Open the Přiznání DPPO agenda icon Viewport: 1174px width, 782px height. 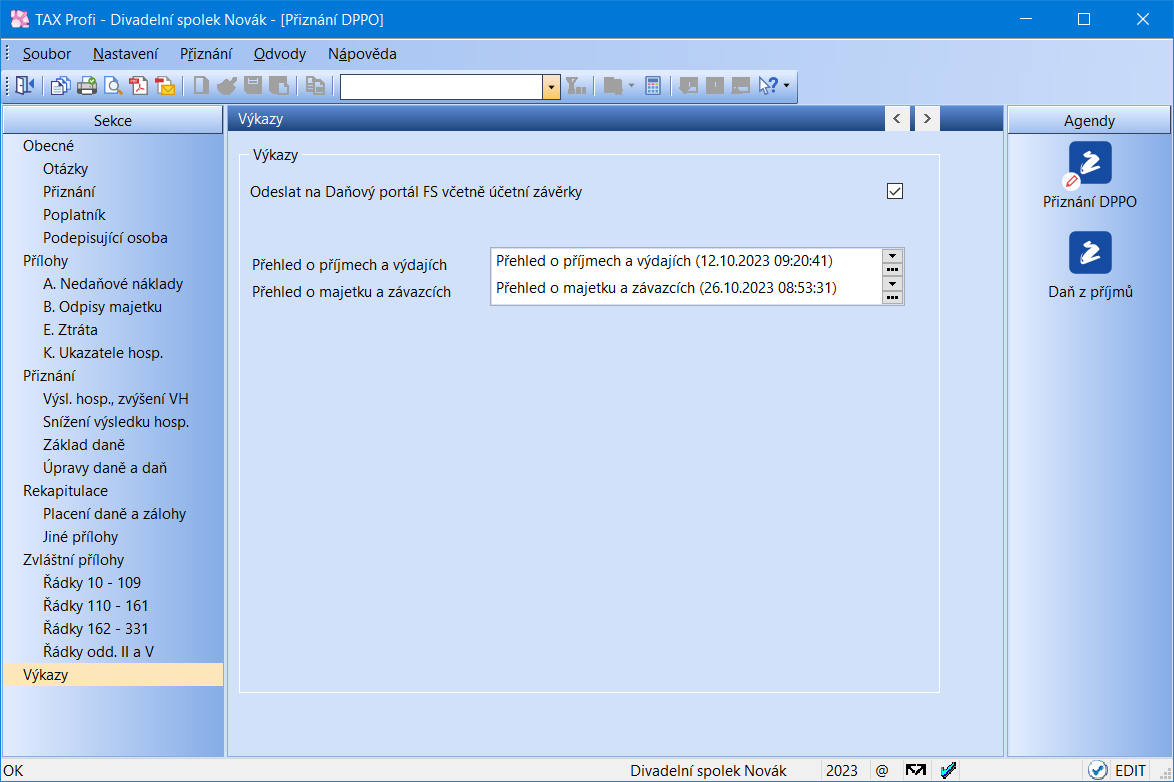coord(1090,163)
